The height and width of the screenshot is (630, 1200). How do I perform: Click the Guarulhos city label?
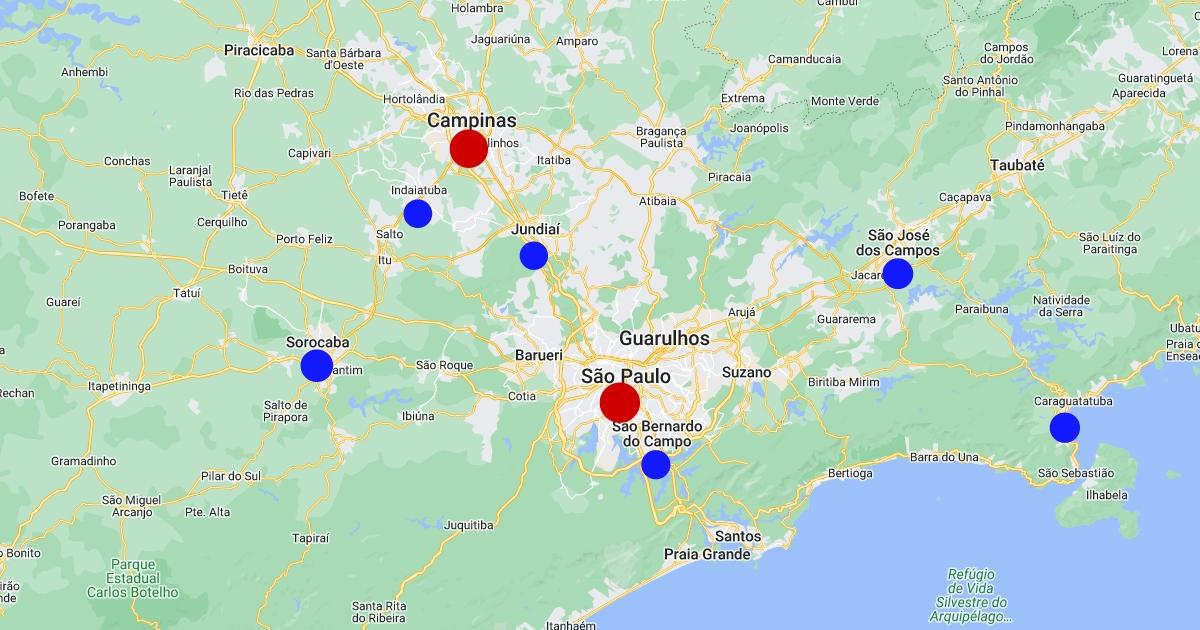point(664,339)
